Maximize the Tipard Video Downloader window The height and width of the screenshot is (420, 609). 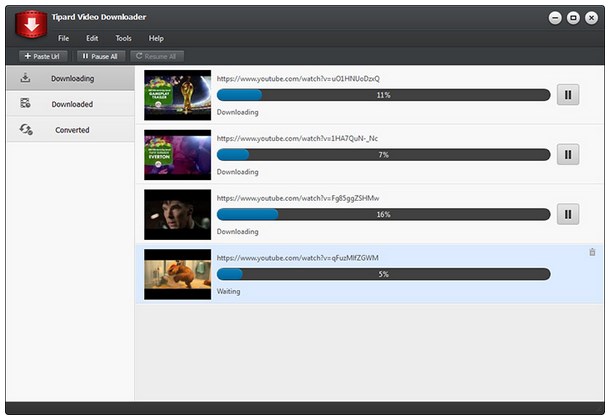point(573,18)
